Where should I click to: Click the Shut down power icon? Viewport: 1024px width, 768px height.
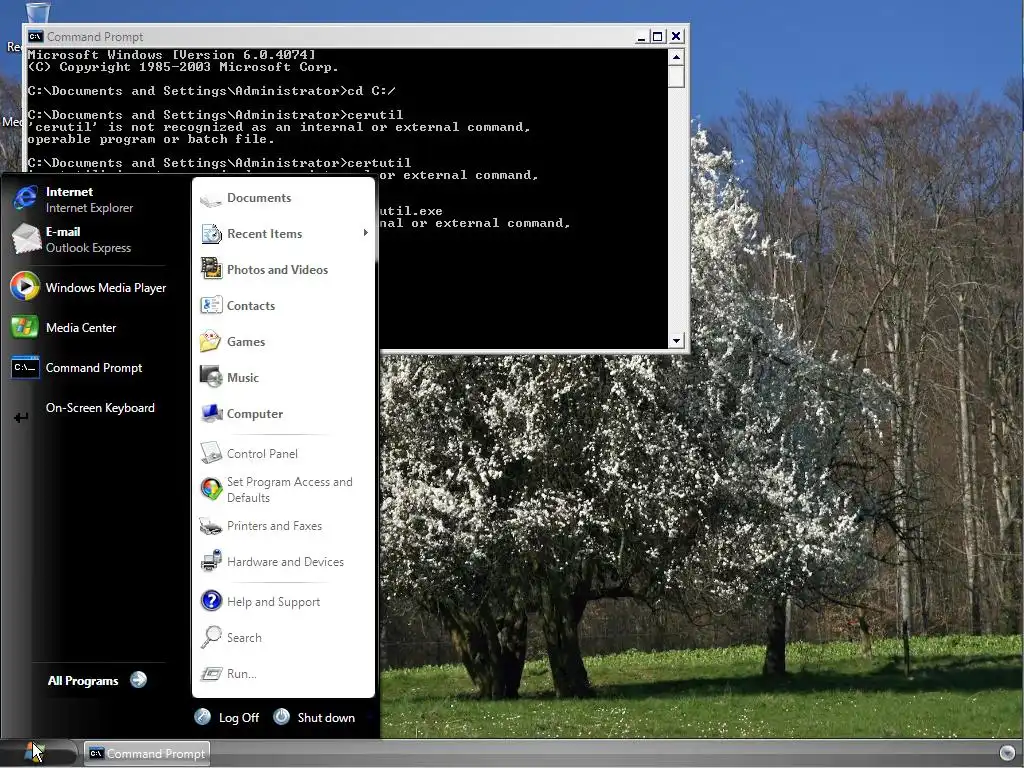281,716
